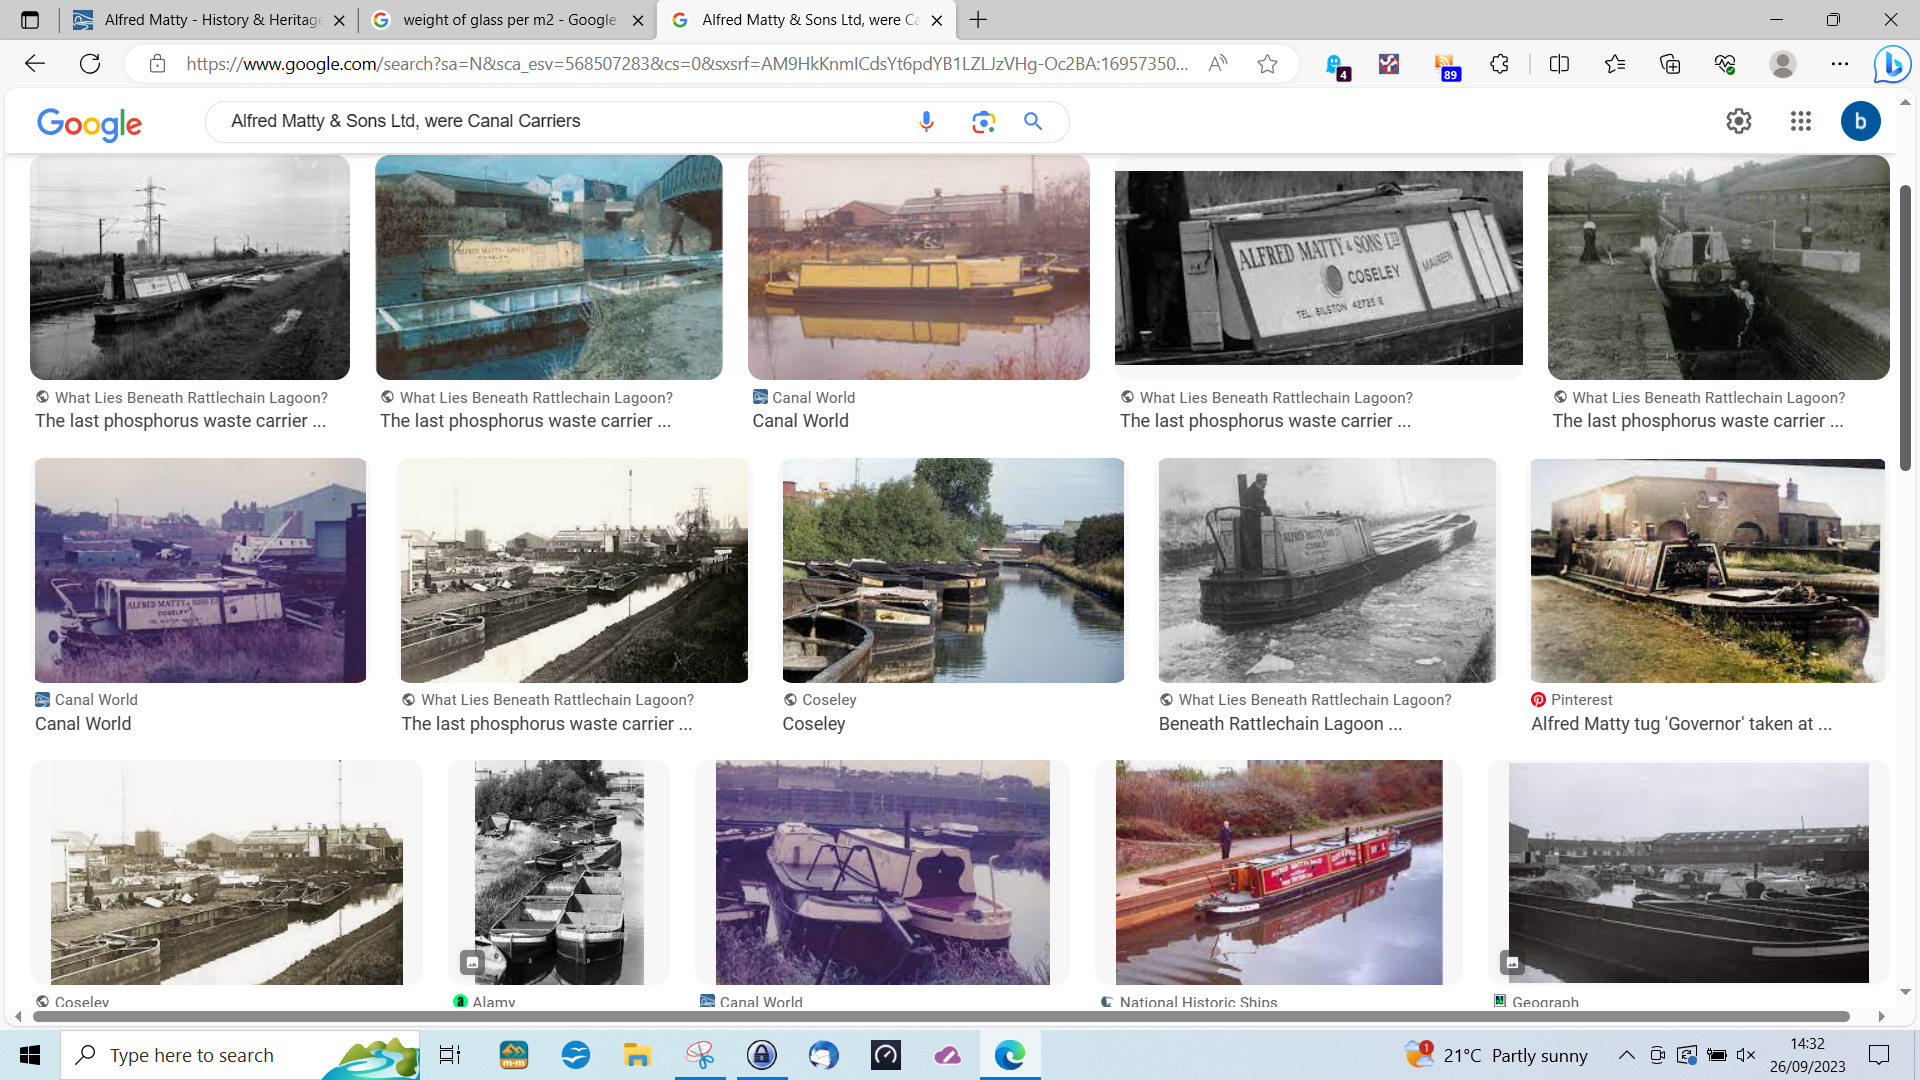Screen dimensions: 1920x1080
Task: Switch to Alfred Matty History & Heritage tab
Action: pos(210,20)
